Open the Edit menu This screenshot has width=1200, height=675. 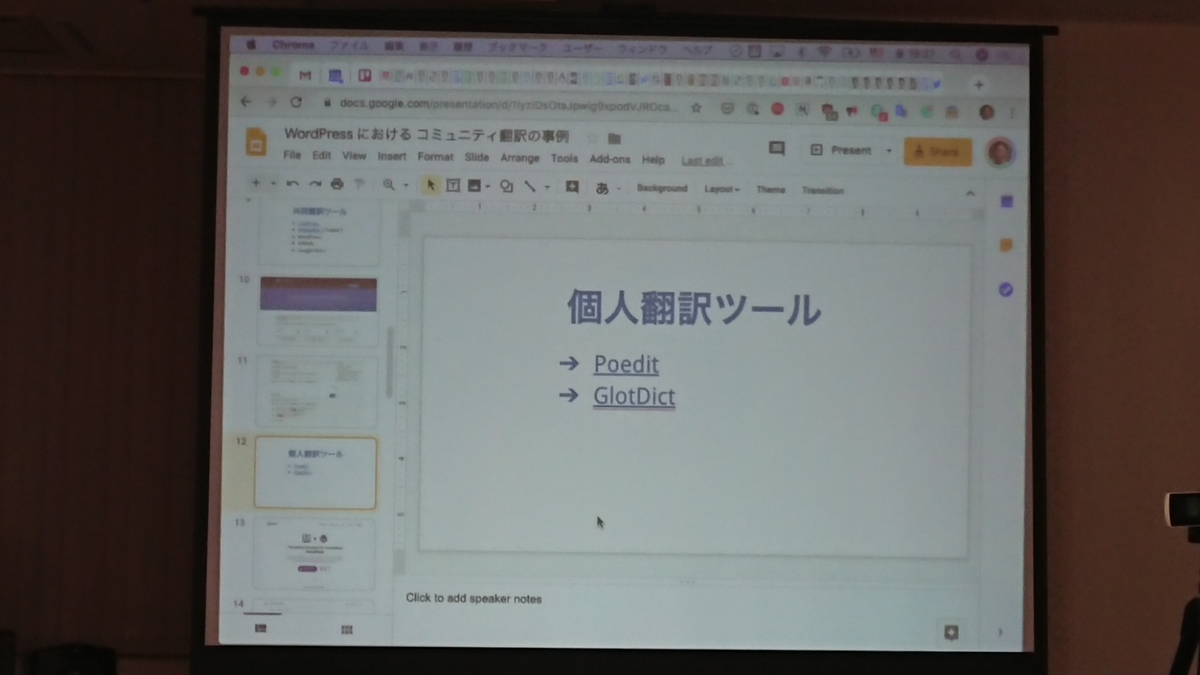pos(321,156)
